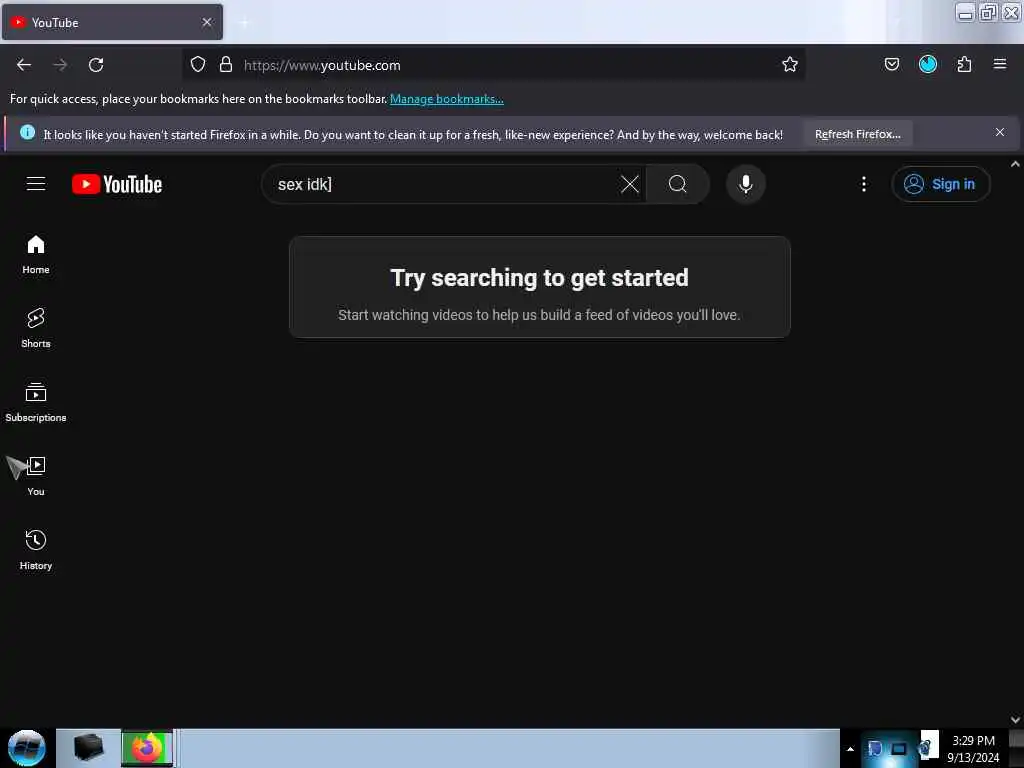Screen dimensions: 1024x768
Task: Open the Firefox account avatar
Action: pos(927,64)
